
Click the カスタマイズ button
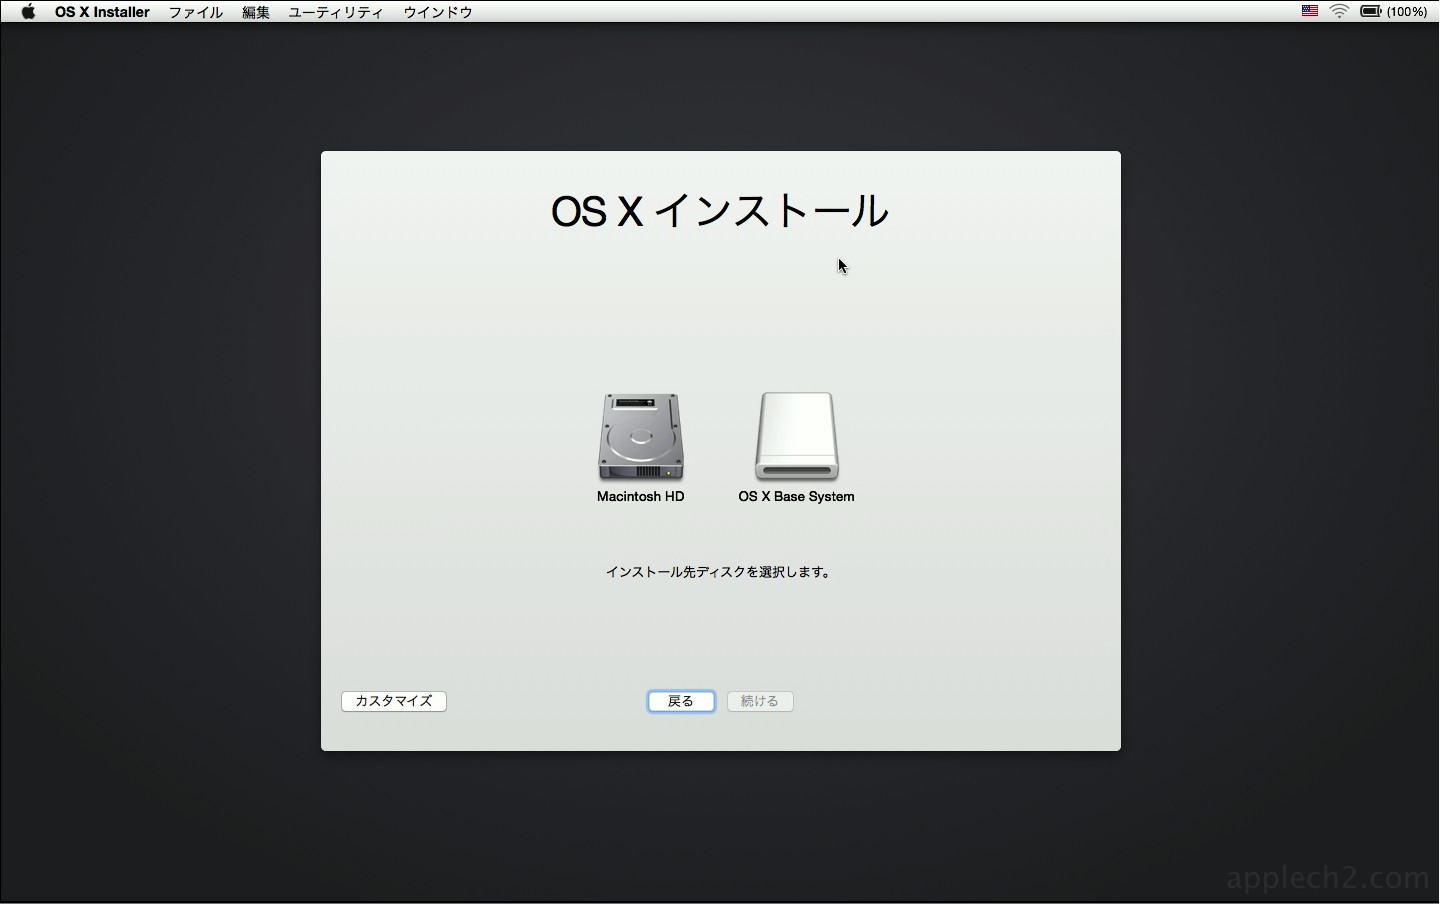[394, 701]
